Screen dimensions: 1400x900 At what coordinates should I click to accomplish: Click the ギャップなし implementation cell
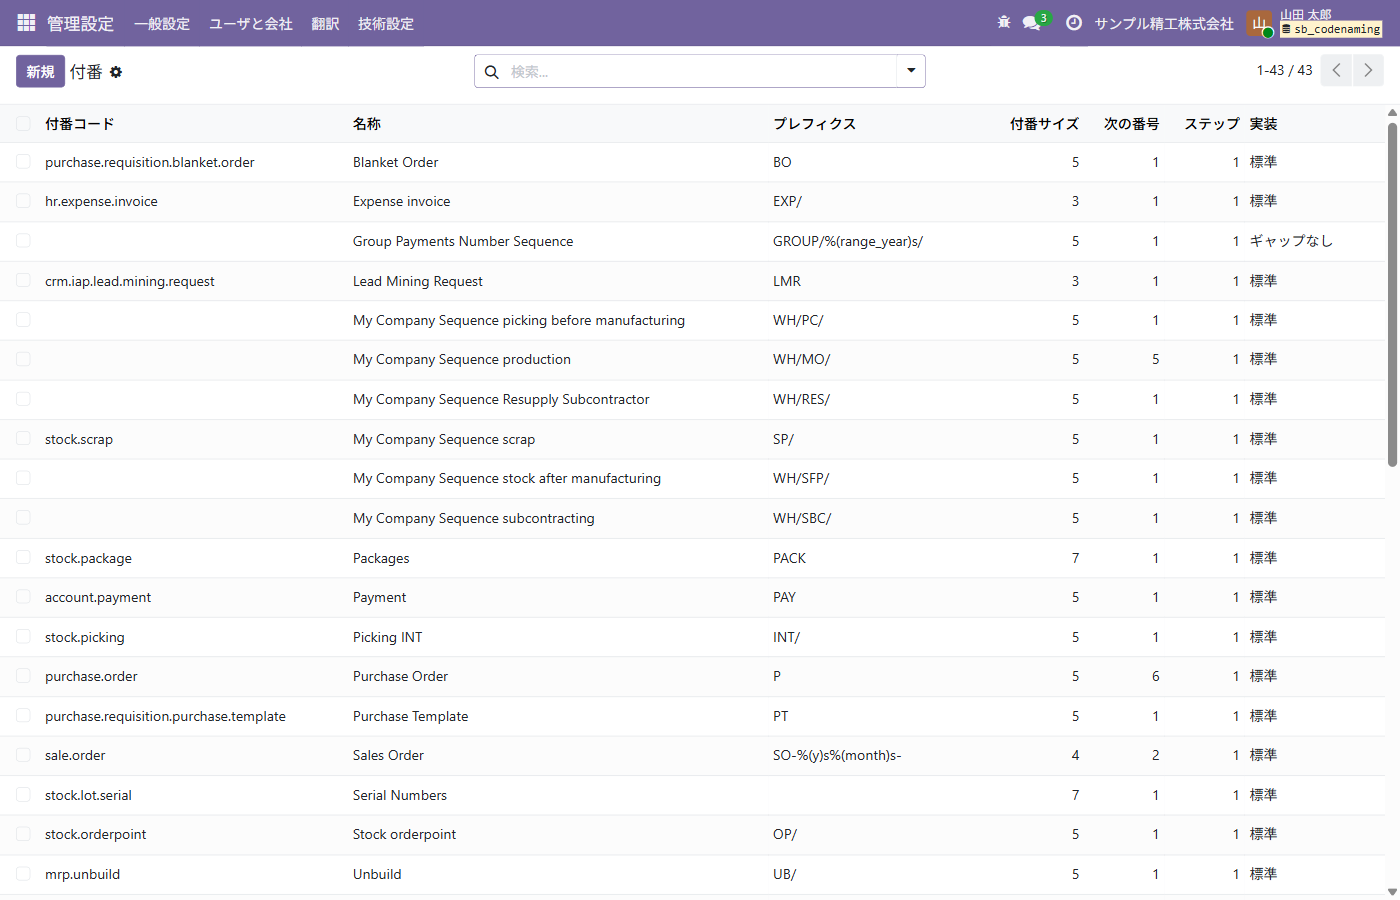[1291, 241]
